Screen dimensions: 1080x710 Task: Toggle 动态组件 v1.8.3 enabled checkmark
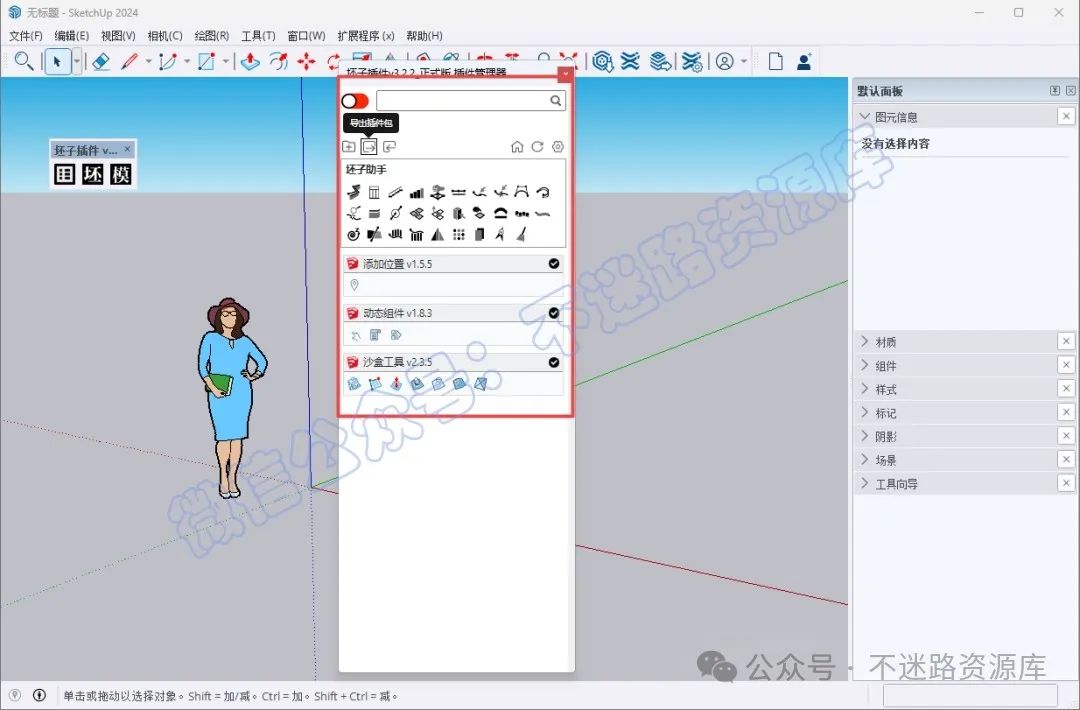tap(554, 313)
